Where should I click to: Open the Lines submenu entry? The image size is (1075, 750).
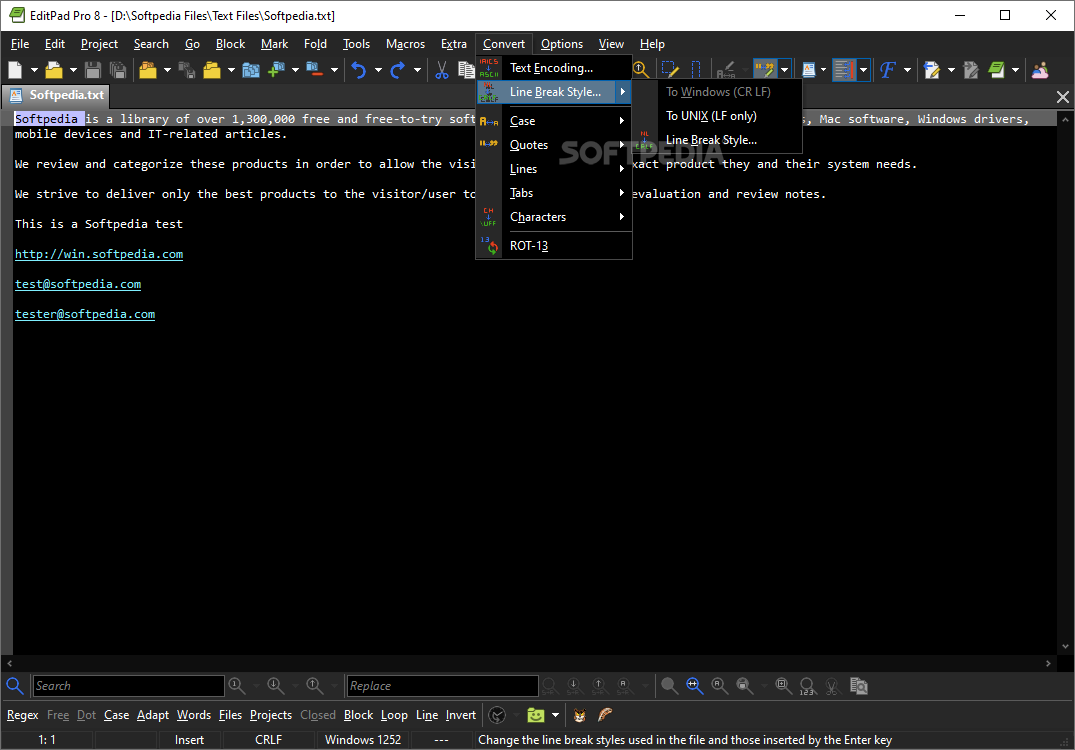pos(554,169)
